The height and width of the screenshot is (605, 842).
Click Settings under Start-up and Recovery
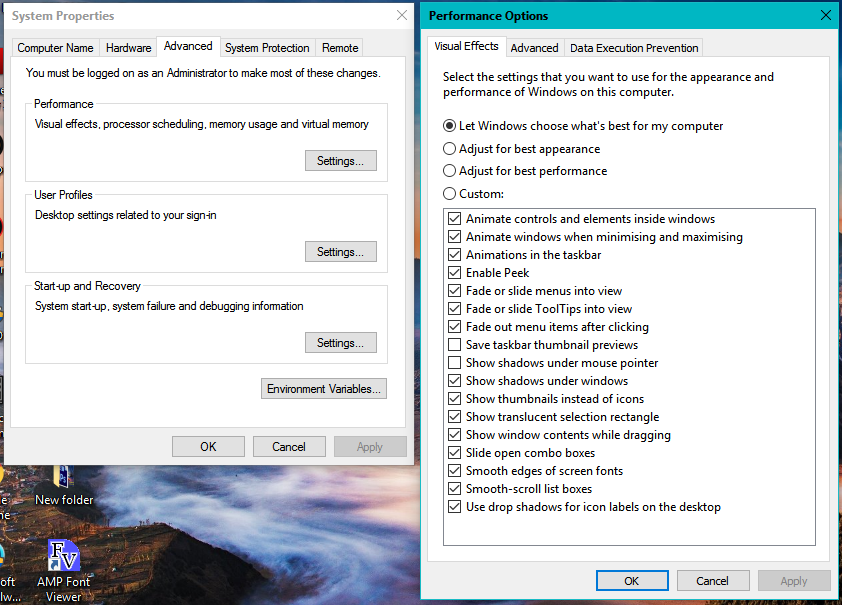[x=340, y=342]
